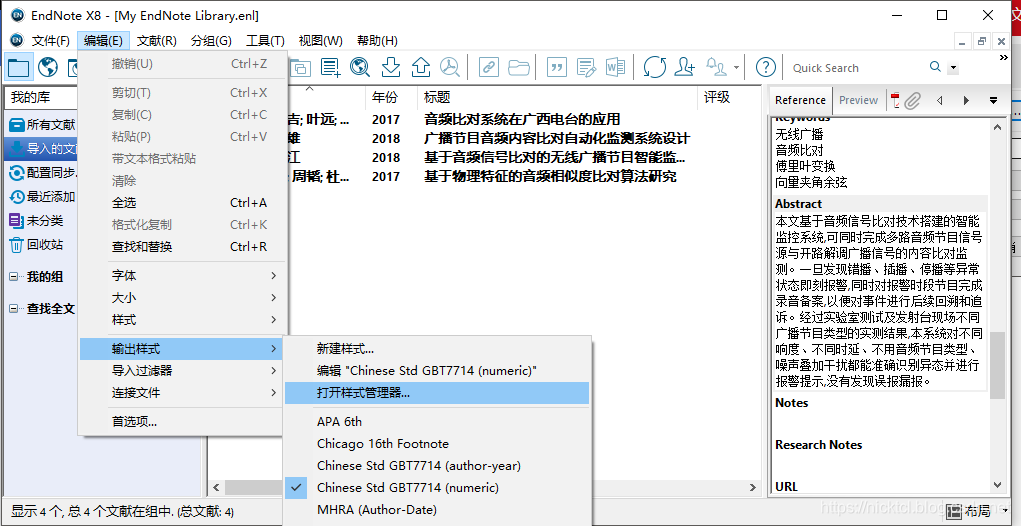Switch to the Reference tab

point(800,100)
